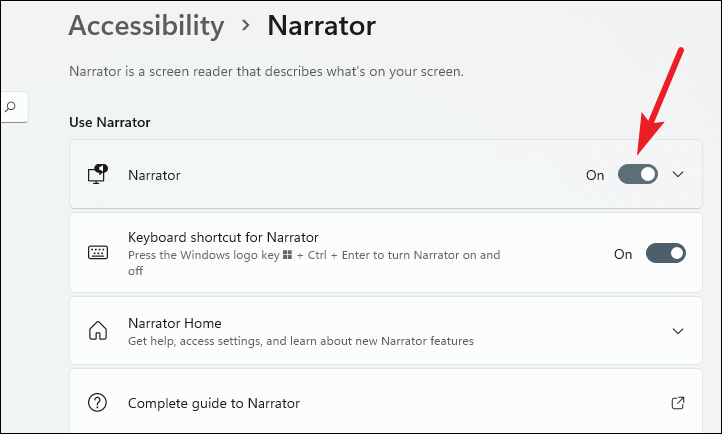Click Keyboard shortcut for Narrator label
This screenshot has height=434, width=722.
pyautogui.click(x=223, y=237)
